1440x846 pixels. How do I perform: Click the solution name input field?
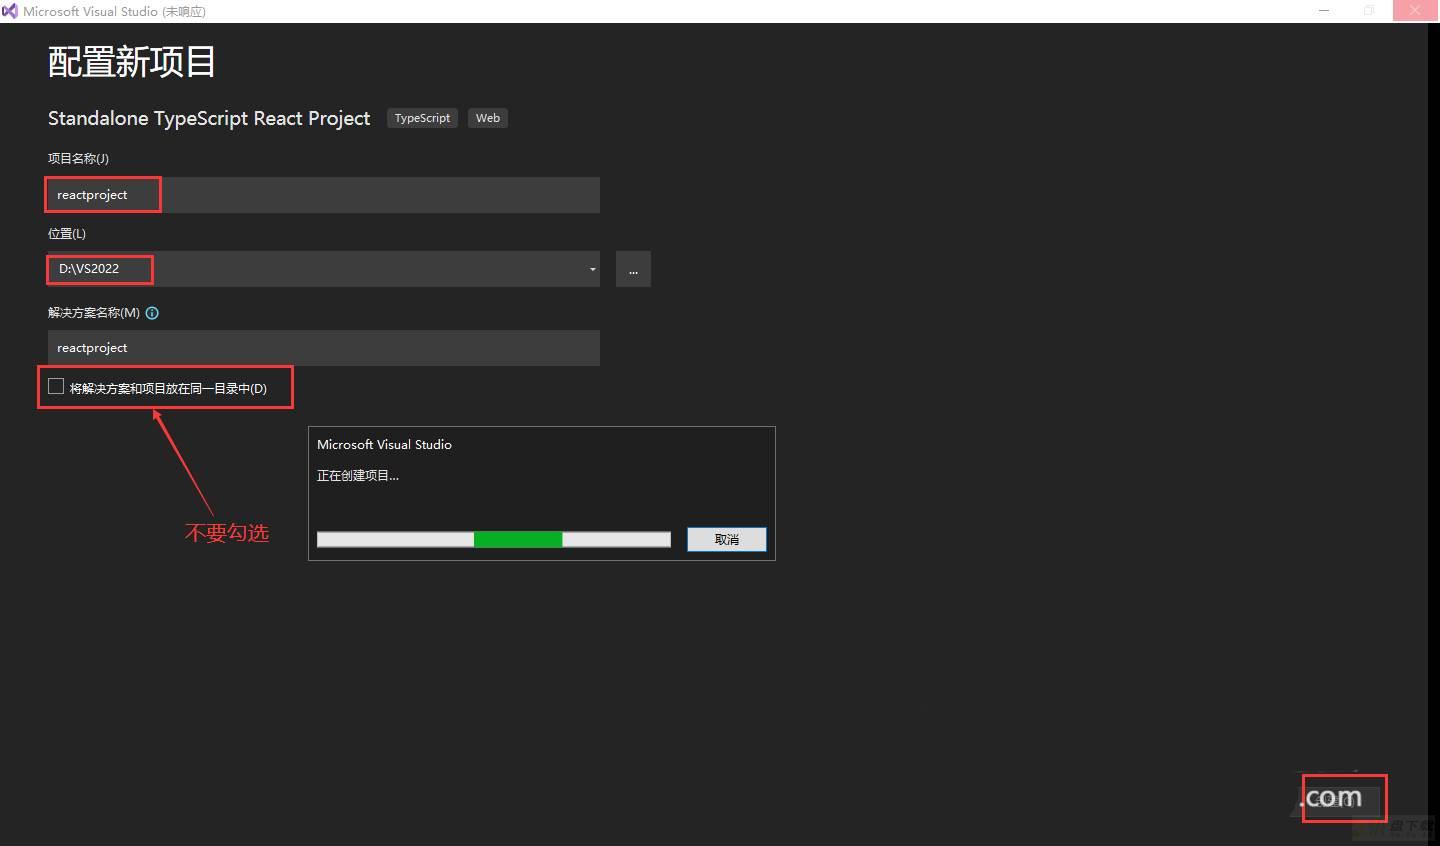point(324,348)
